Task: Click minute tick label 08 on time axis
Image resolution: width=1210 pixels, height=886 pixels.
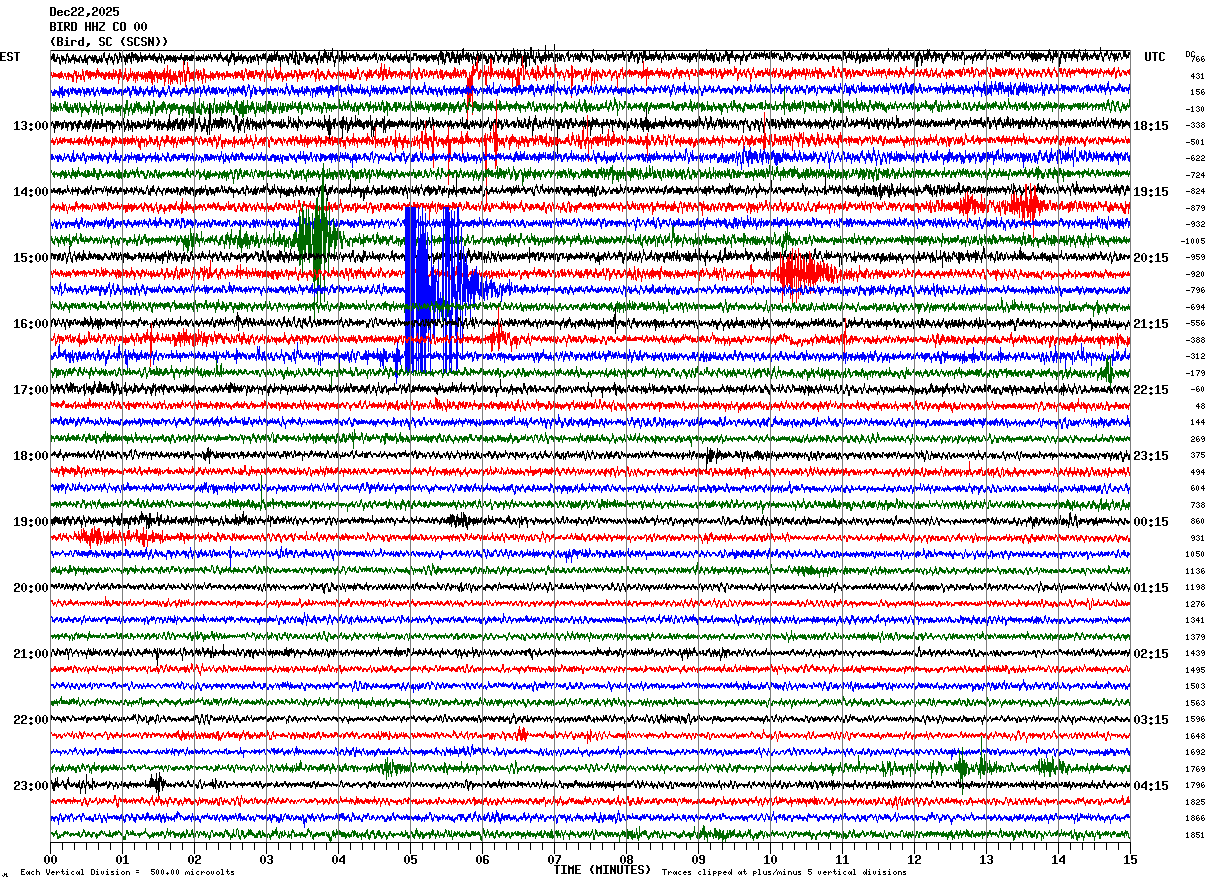Action: 626,859
